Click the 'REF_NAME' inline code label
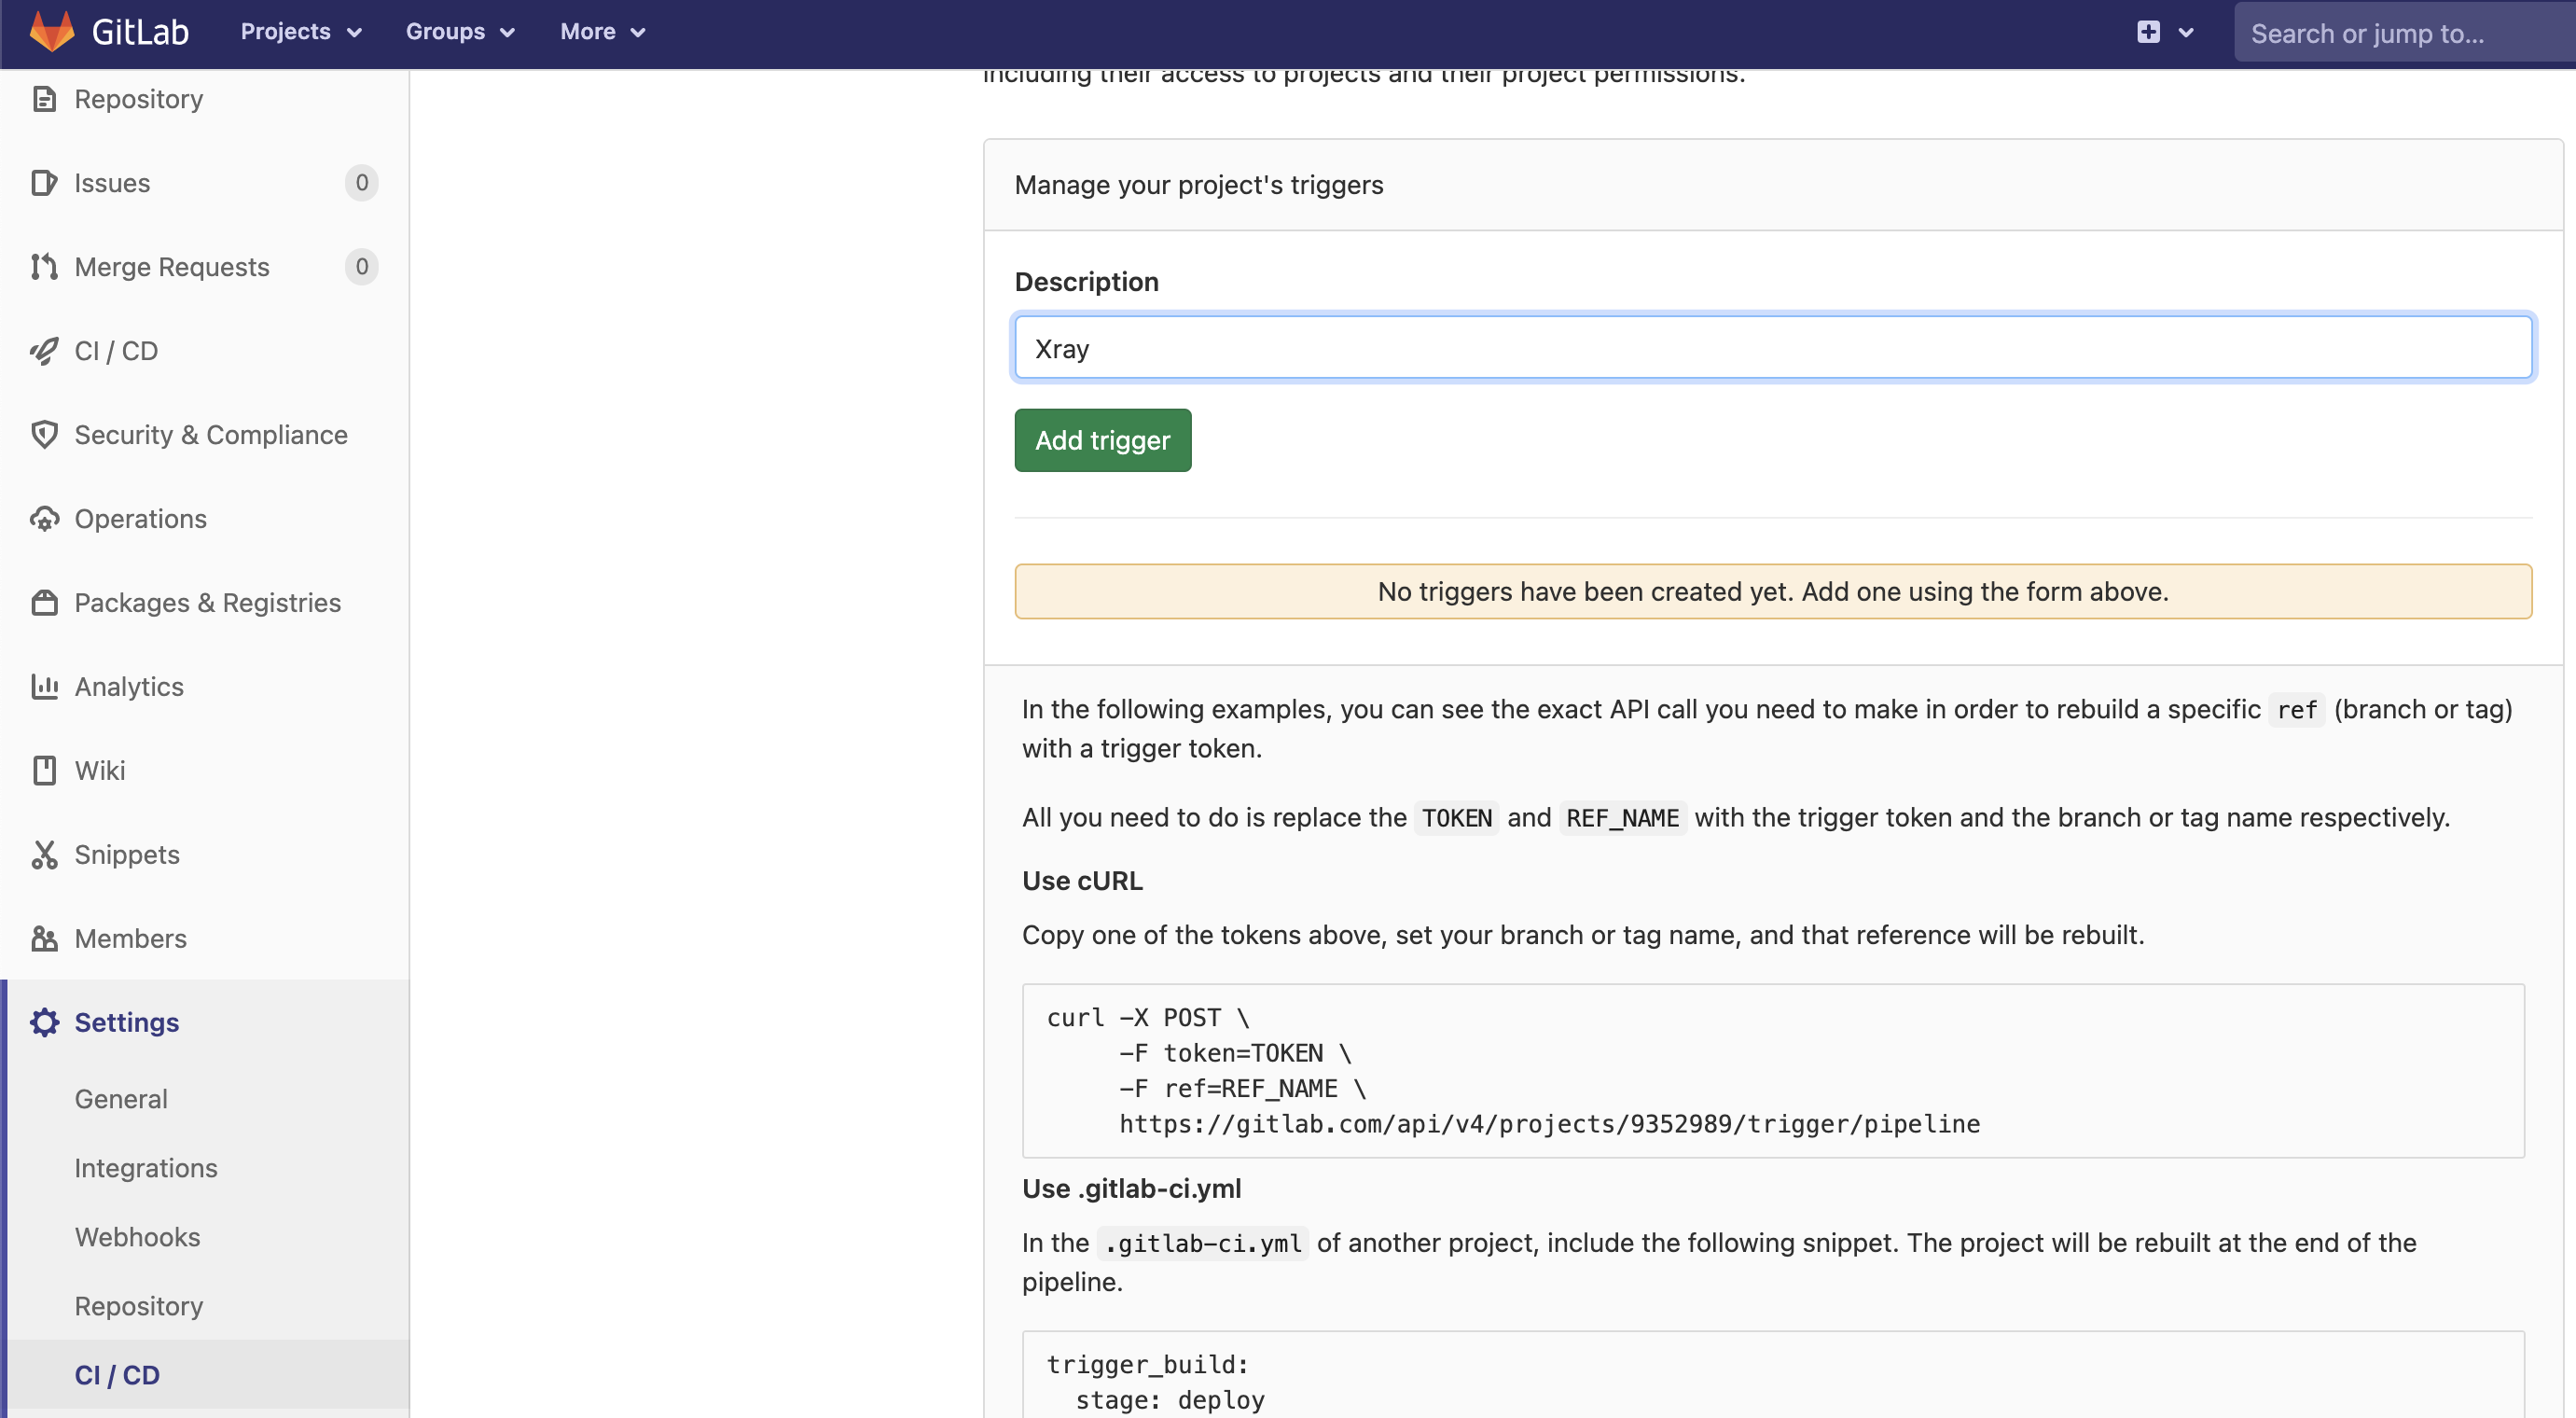Viewport: 2576px width, 1418px height. pyautogui.click(x=1622, y=818)
